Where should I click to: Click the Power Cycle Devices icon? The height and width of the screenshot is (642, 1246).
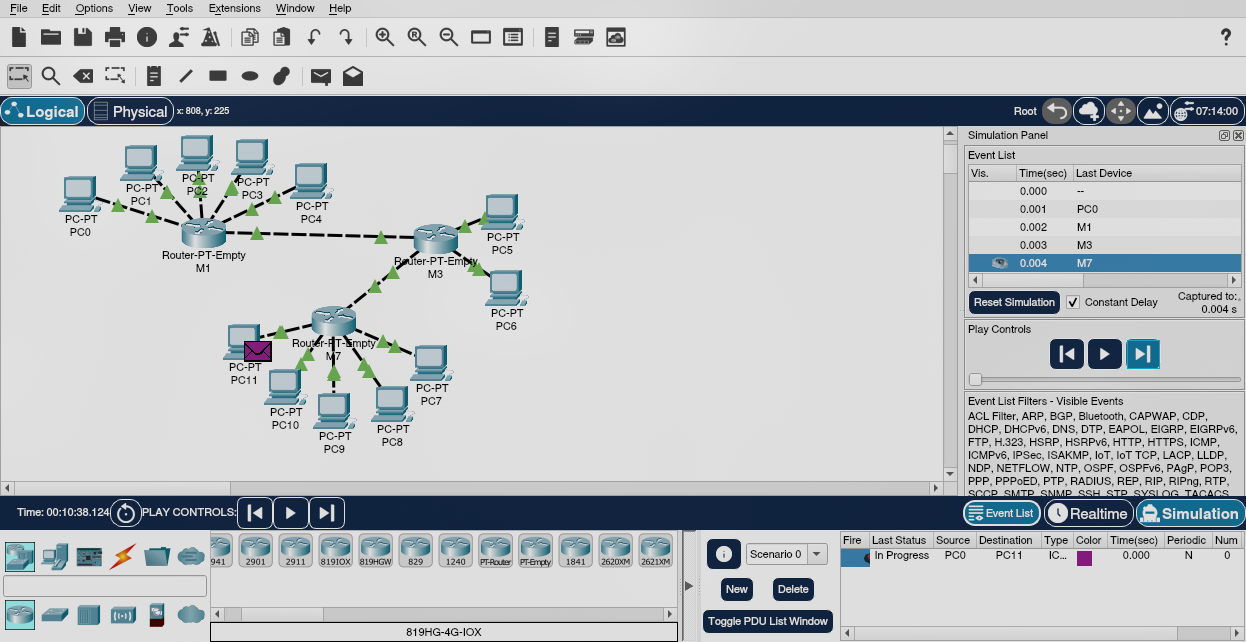click(x=126, y=513)
